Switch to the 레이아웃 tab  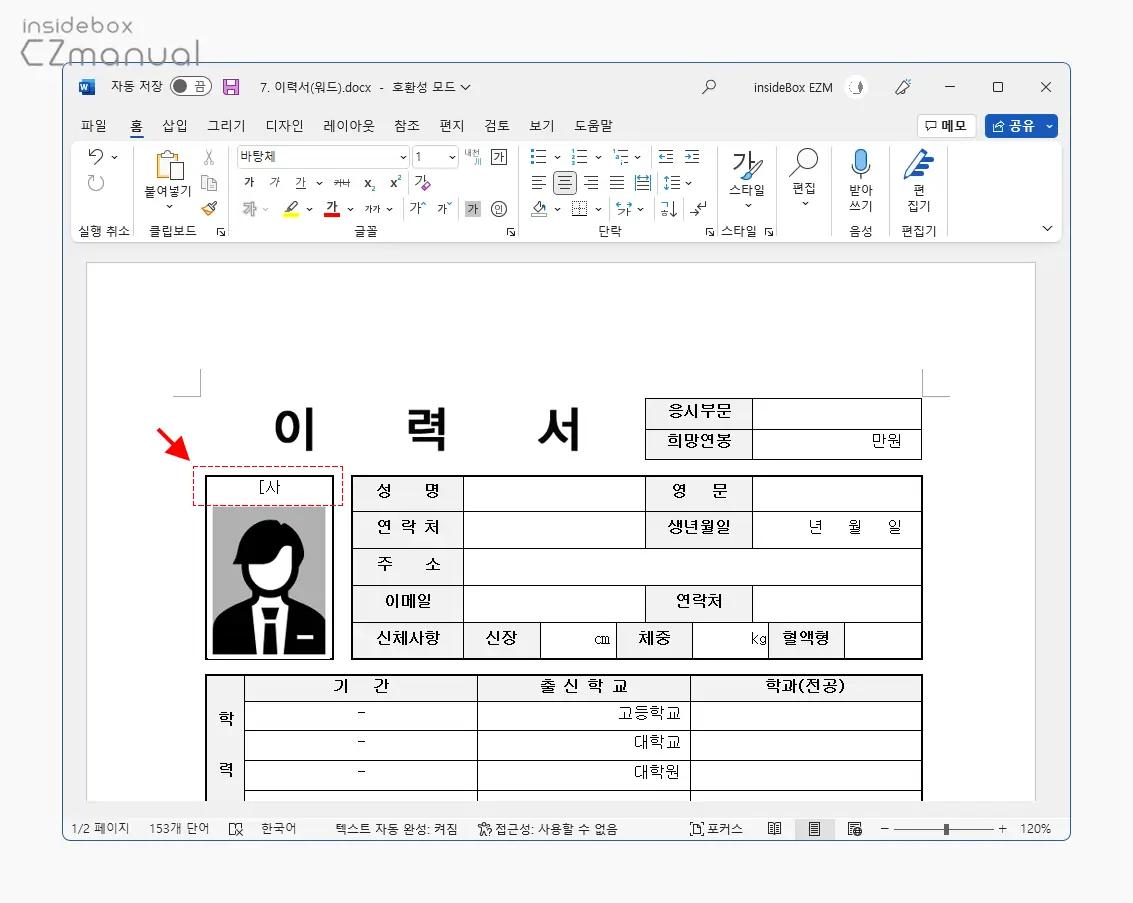coord(349,126)
